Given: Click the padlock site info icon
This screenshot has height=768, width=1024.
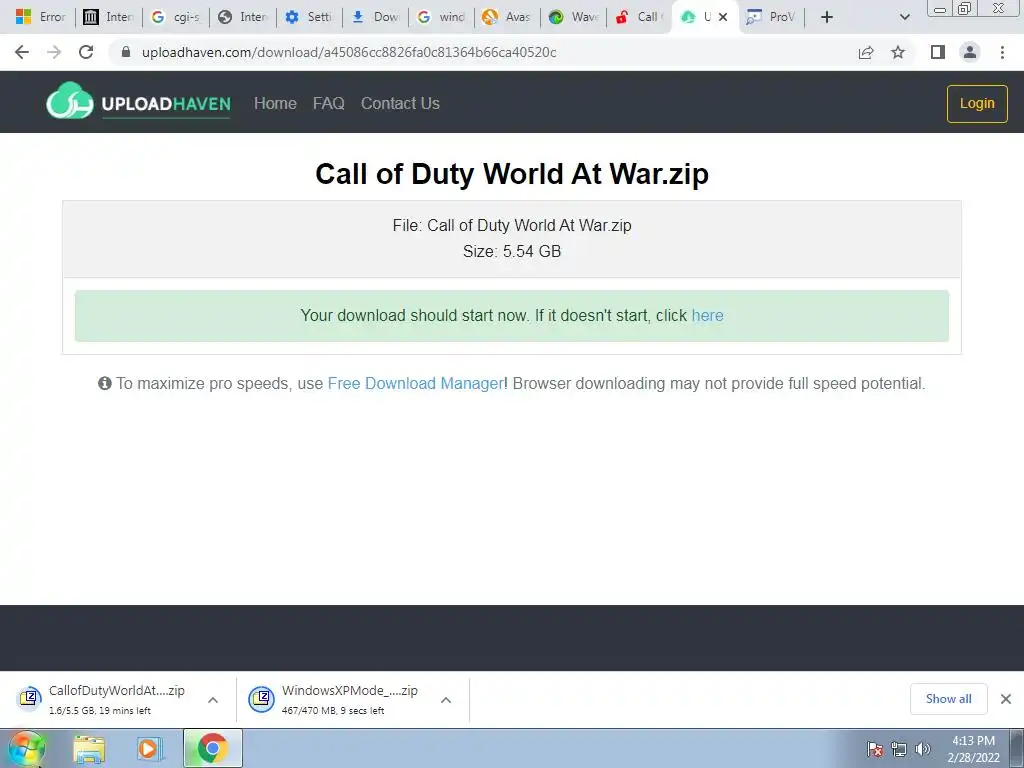Looking at the screenshot, I should coord(126,52).
